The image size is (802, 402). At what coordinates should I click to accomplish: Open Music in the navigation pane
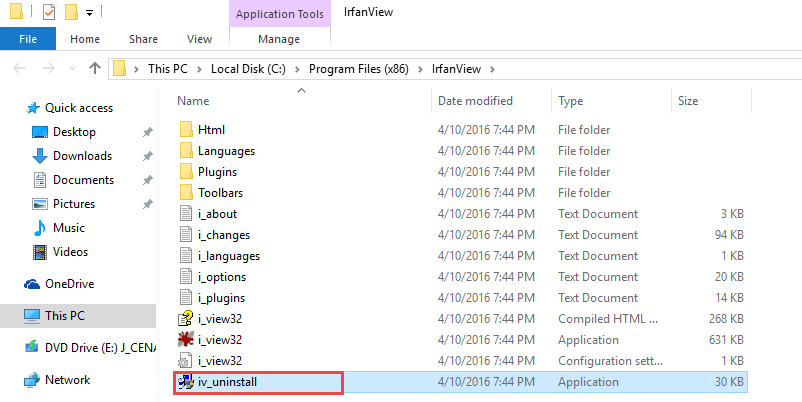click(69, 228)
